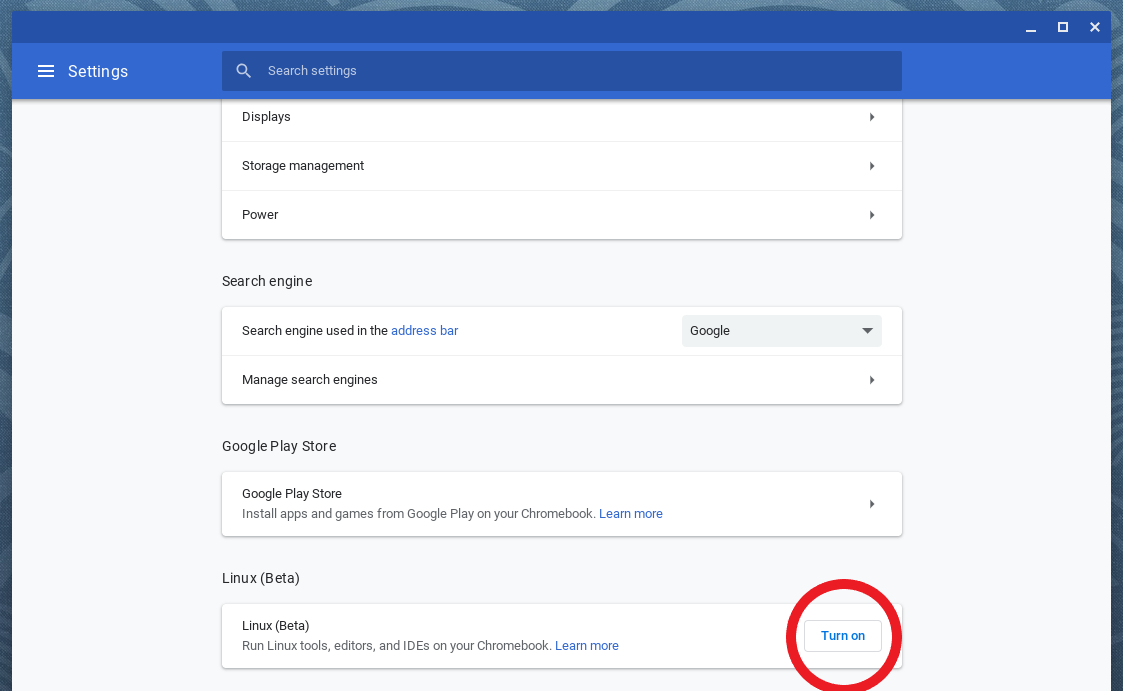Click the address bar link
This screenshot has width=1123, height=691.
click(x=424, y=331)
